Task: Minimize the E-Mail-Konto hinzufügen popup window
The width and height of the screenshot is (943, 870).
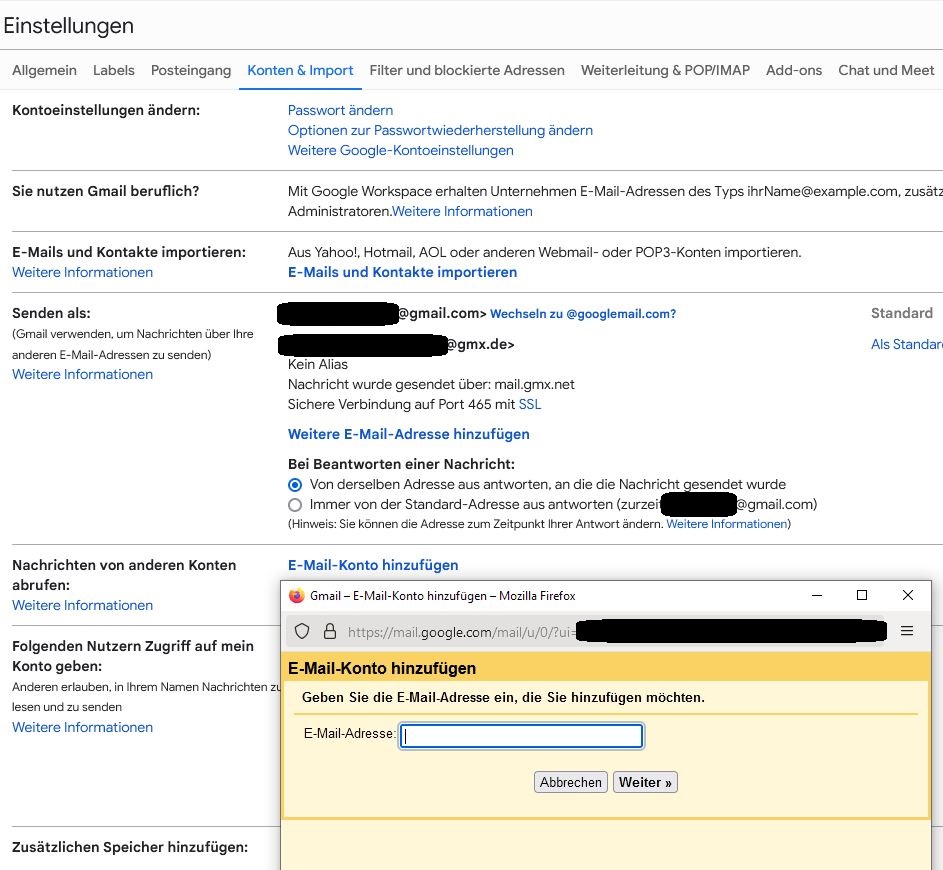Action: click(817, 595)
